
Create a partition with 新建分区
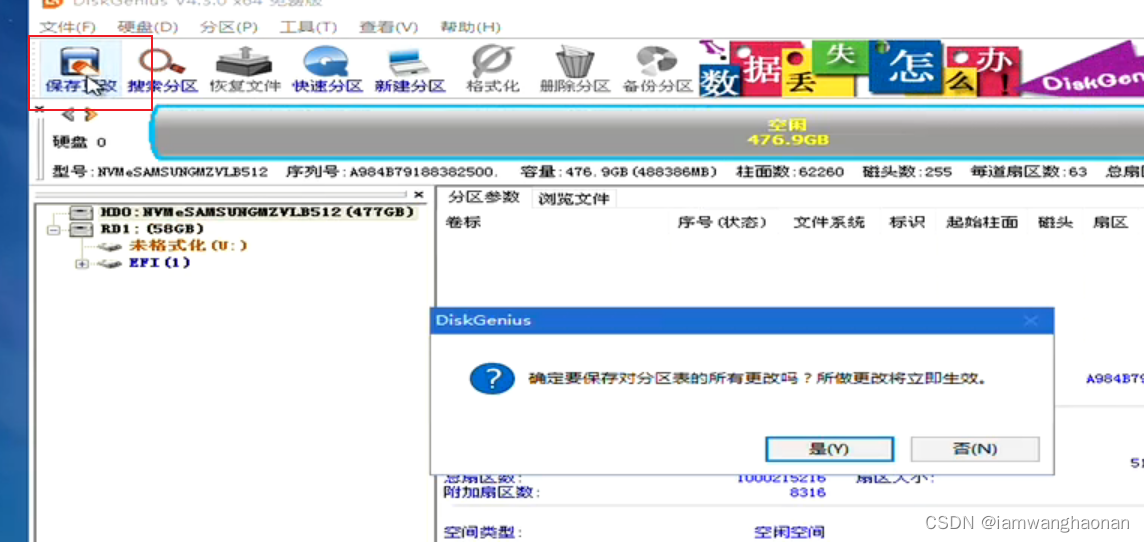[x=410, y=70]
